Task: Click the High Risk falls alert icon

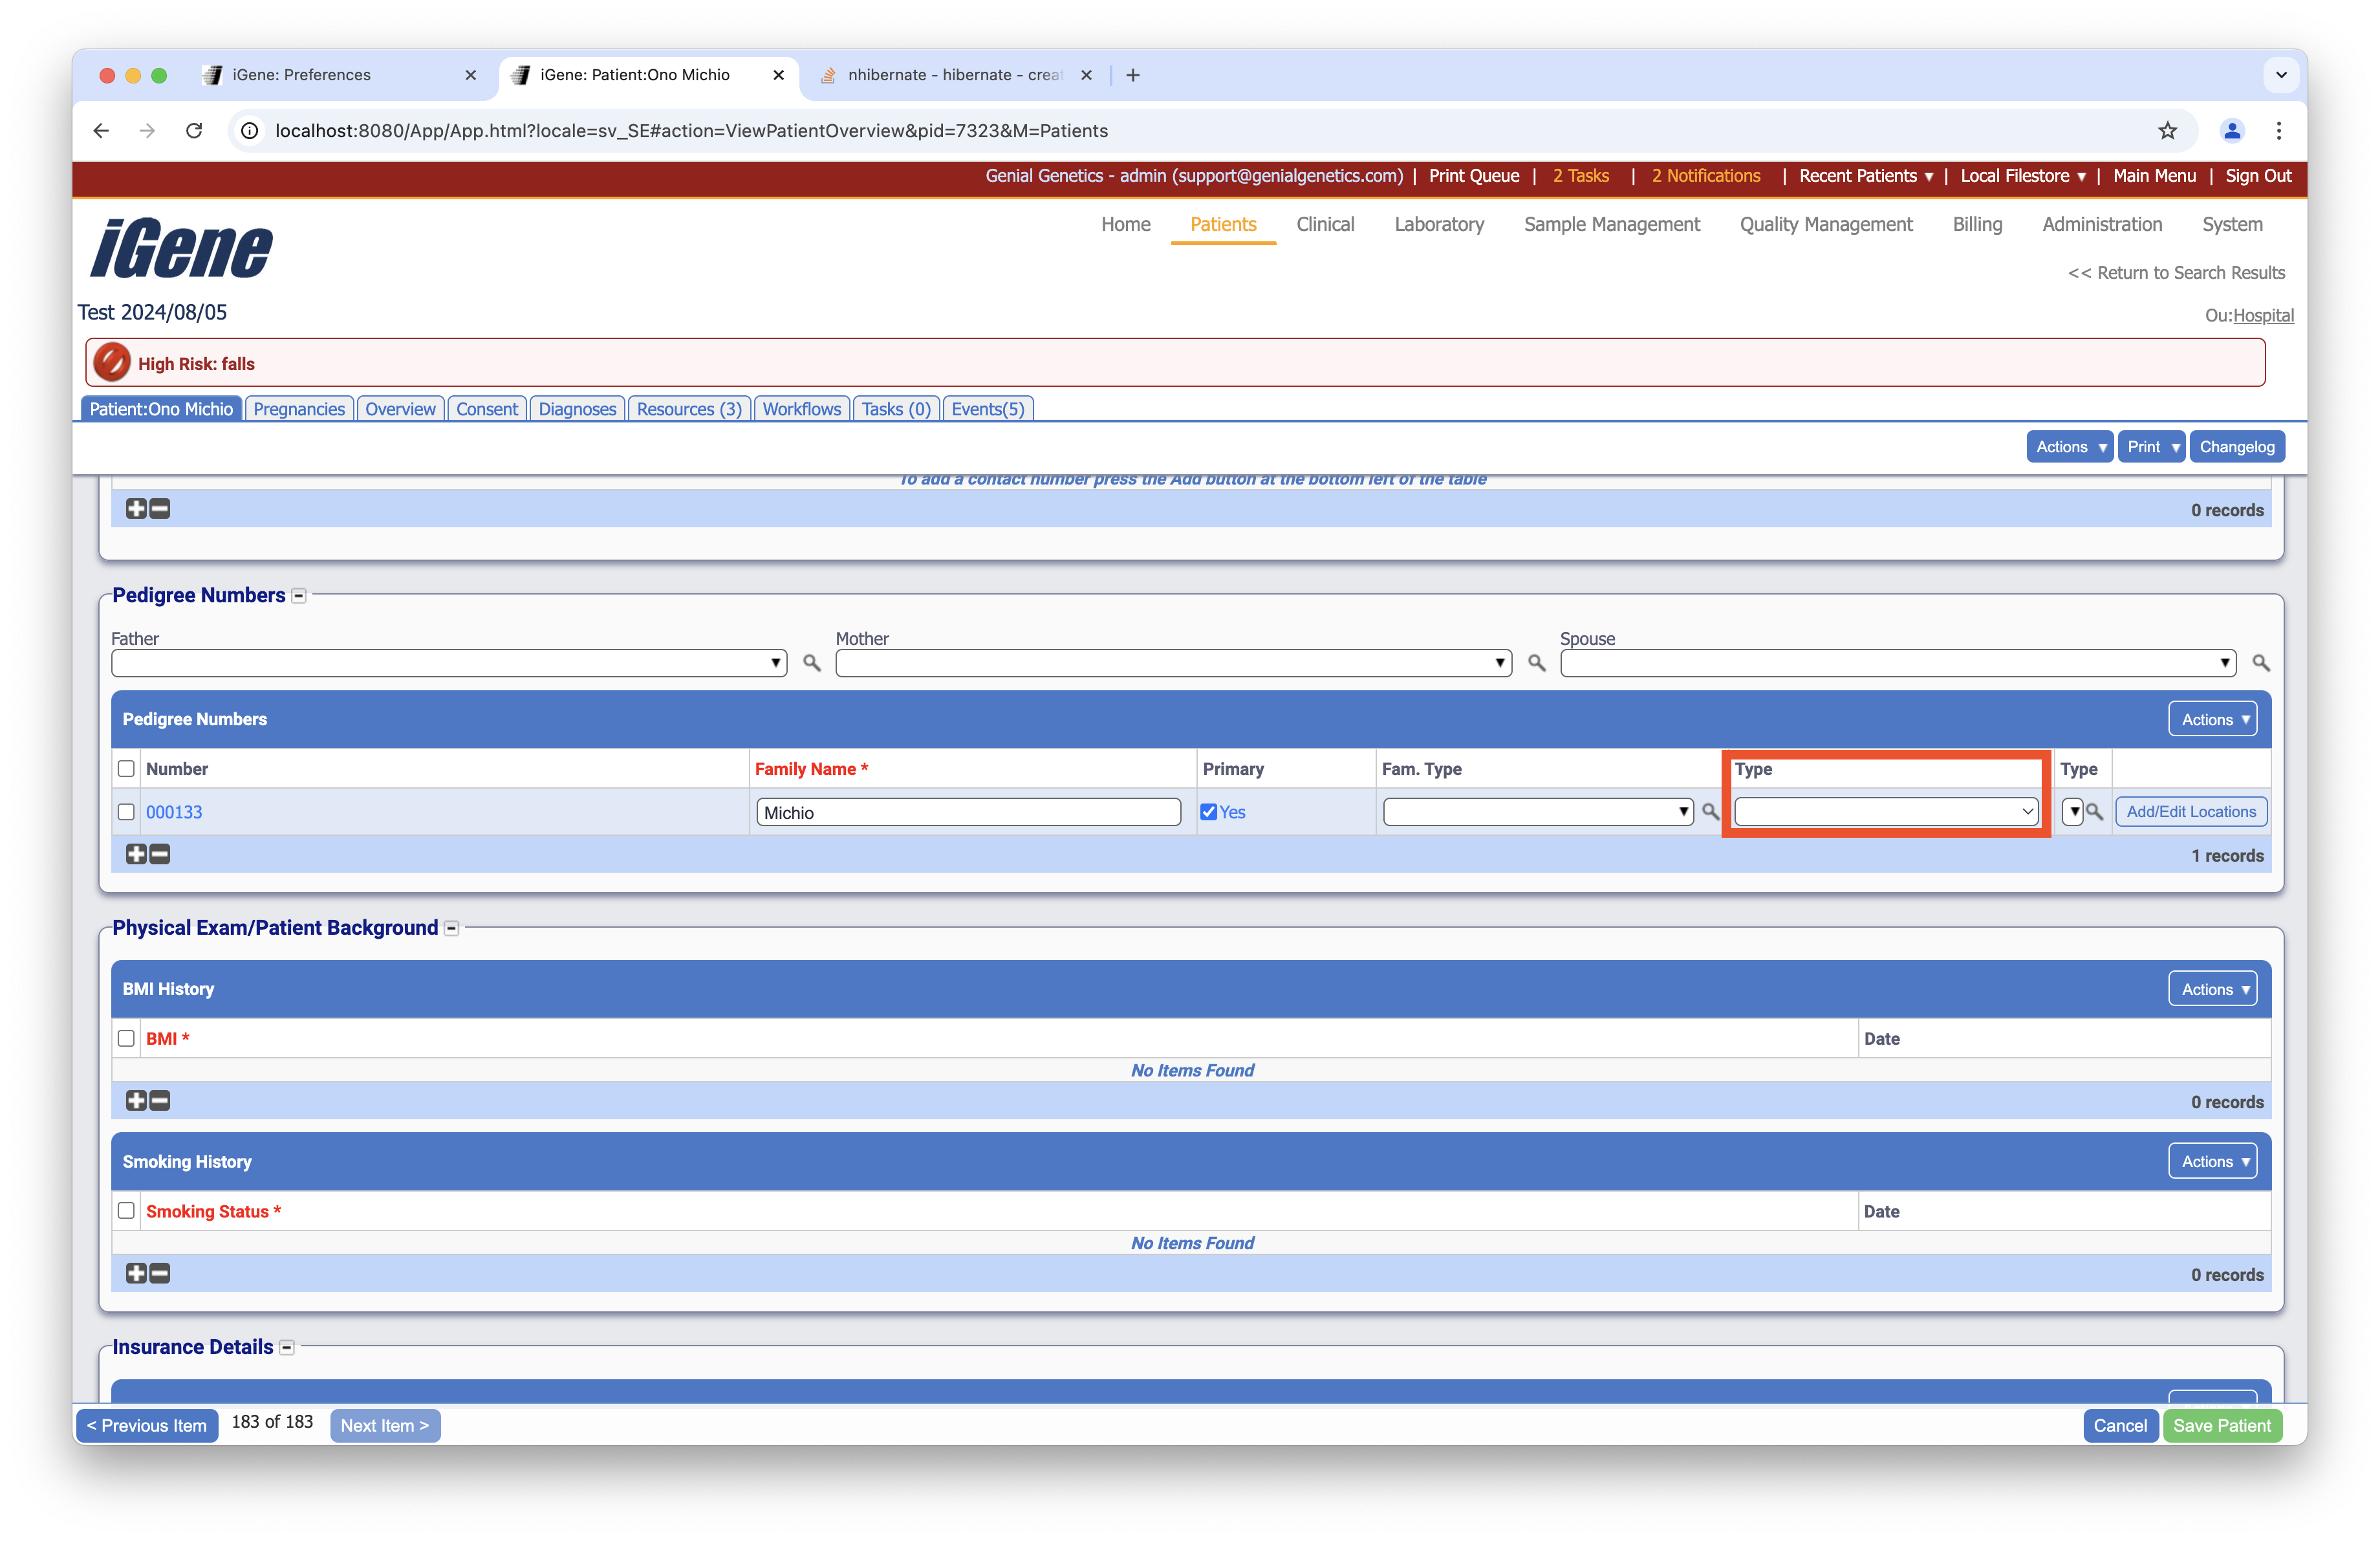Action: coord(112,363)
